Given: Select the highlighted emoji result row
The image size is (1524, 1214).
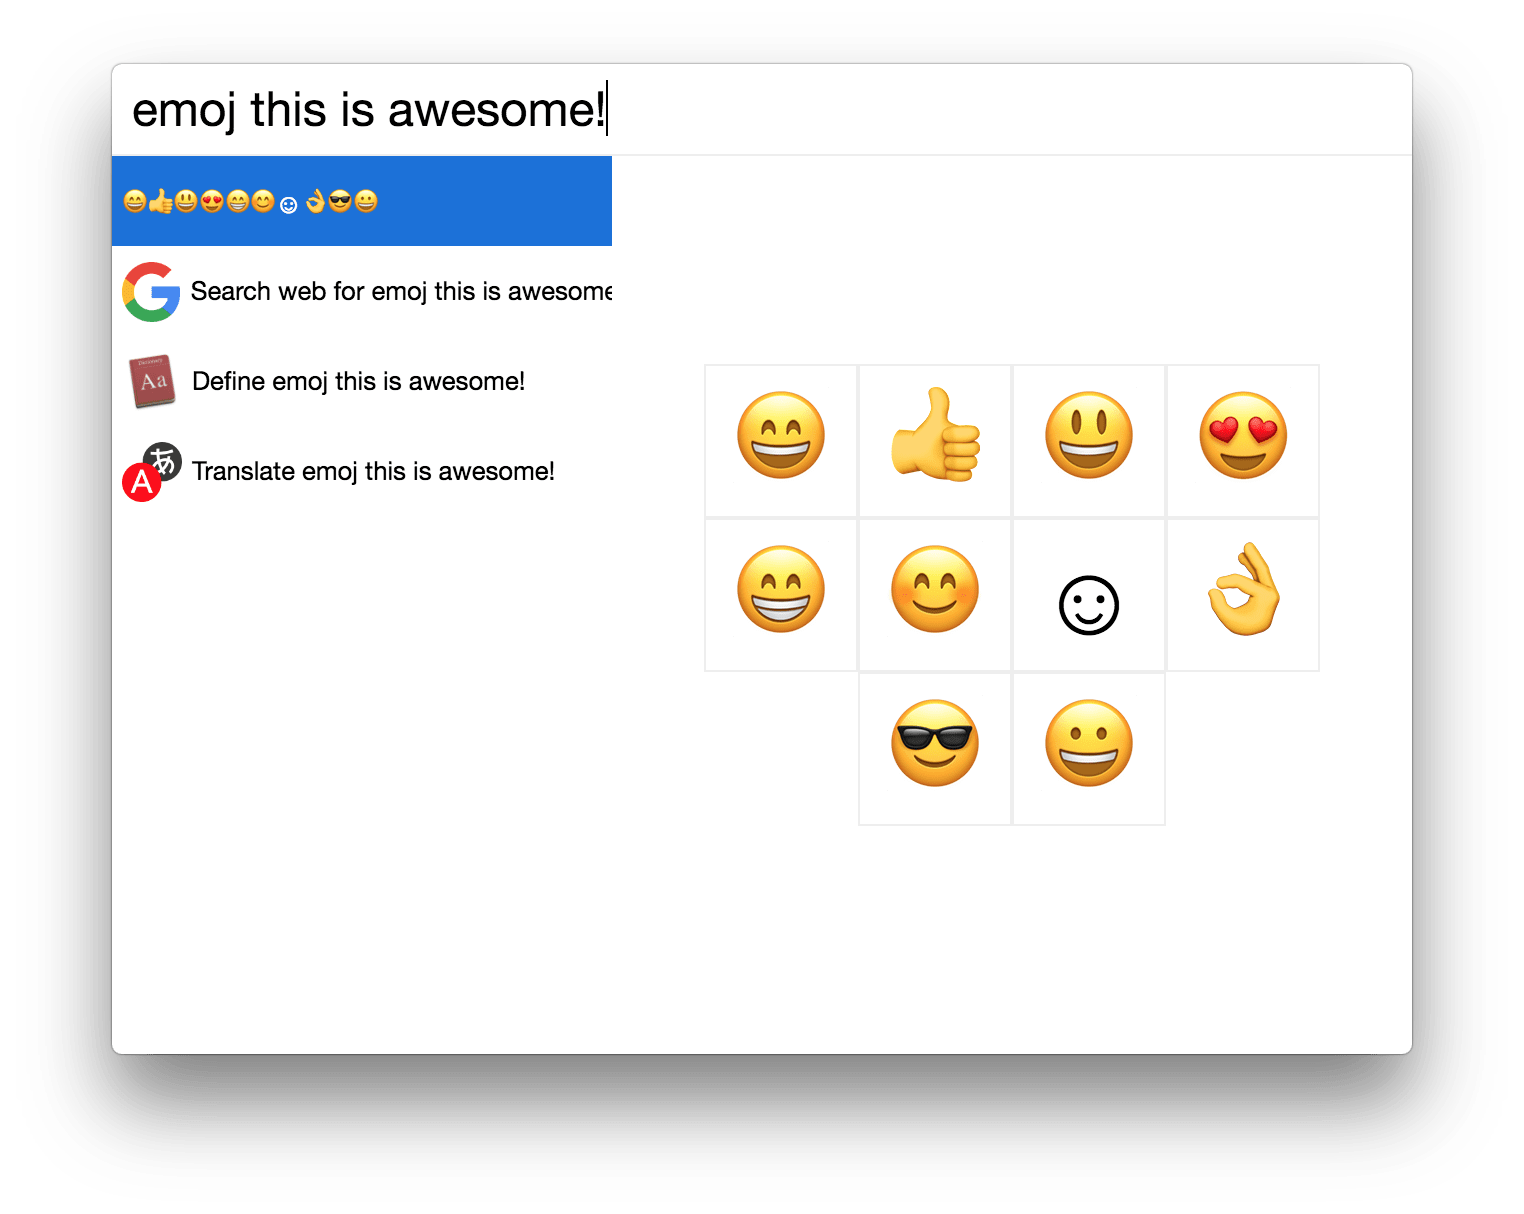Looking at the screenshot, I should click(362, 201).
